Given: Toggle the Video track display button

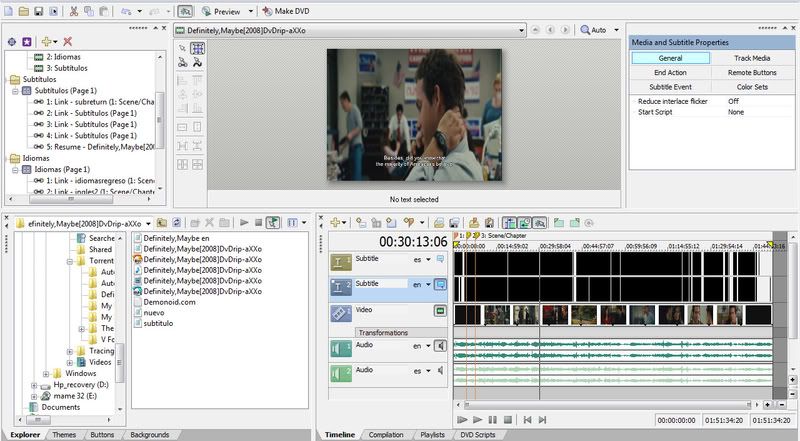Looking at the screenshot, I should [x=440, y=310].
